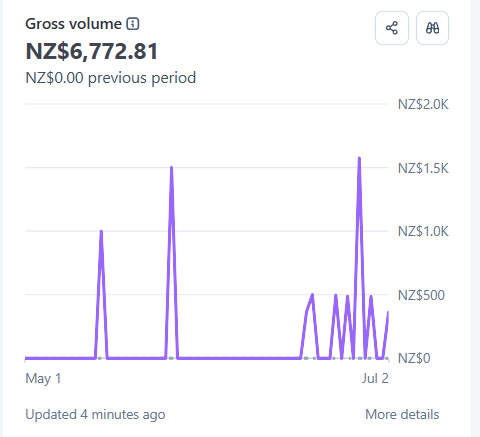
Task: Select the second peak reaching NZ$1.5K
Action: (171, 167)
